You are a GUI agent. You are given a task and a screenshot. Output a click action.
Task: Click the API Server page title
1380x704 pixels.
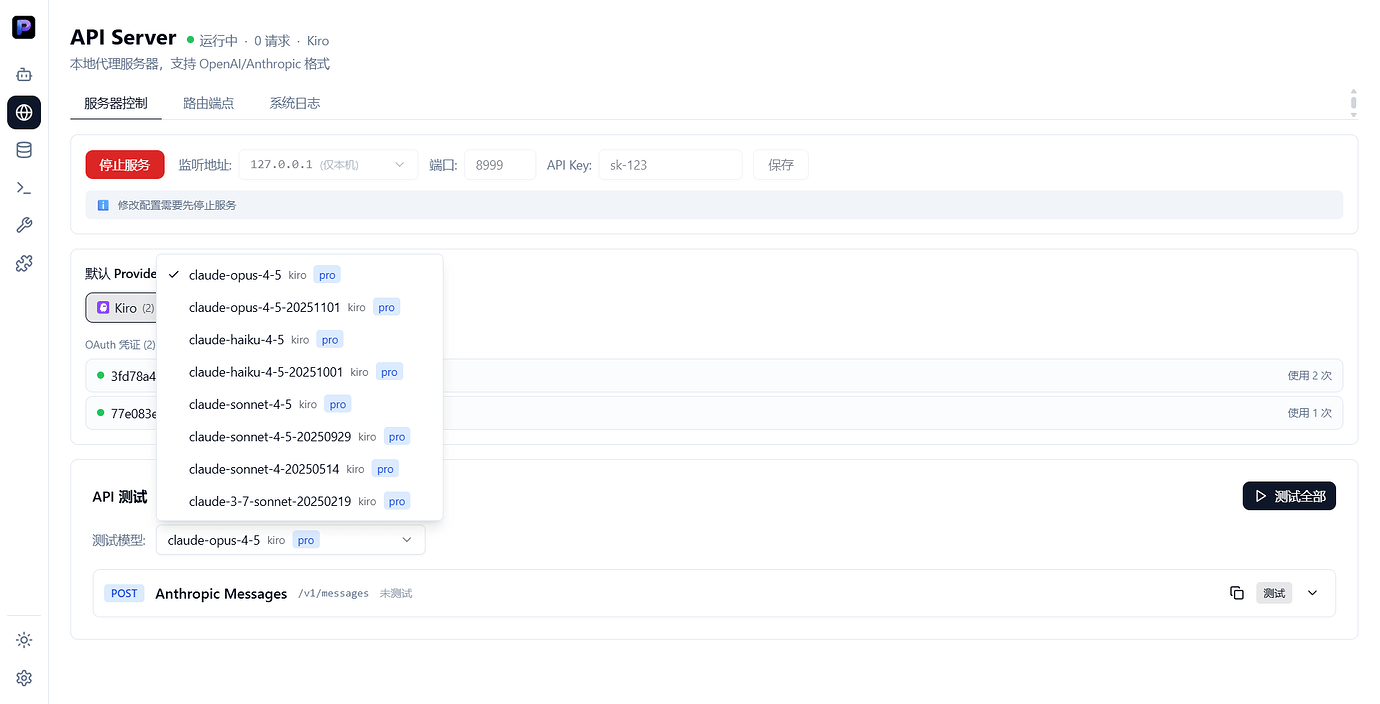pos(123,37)
